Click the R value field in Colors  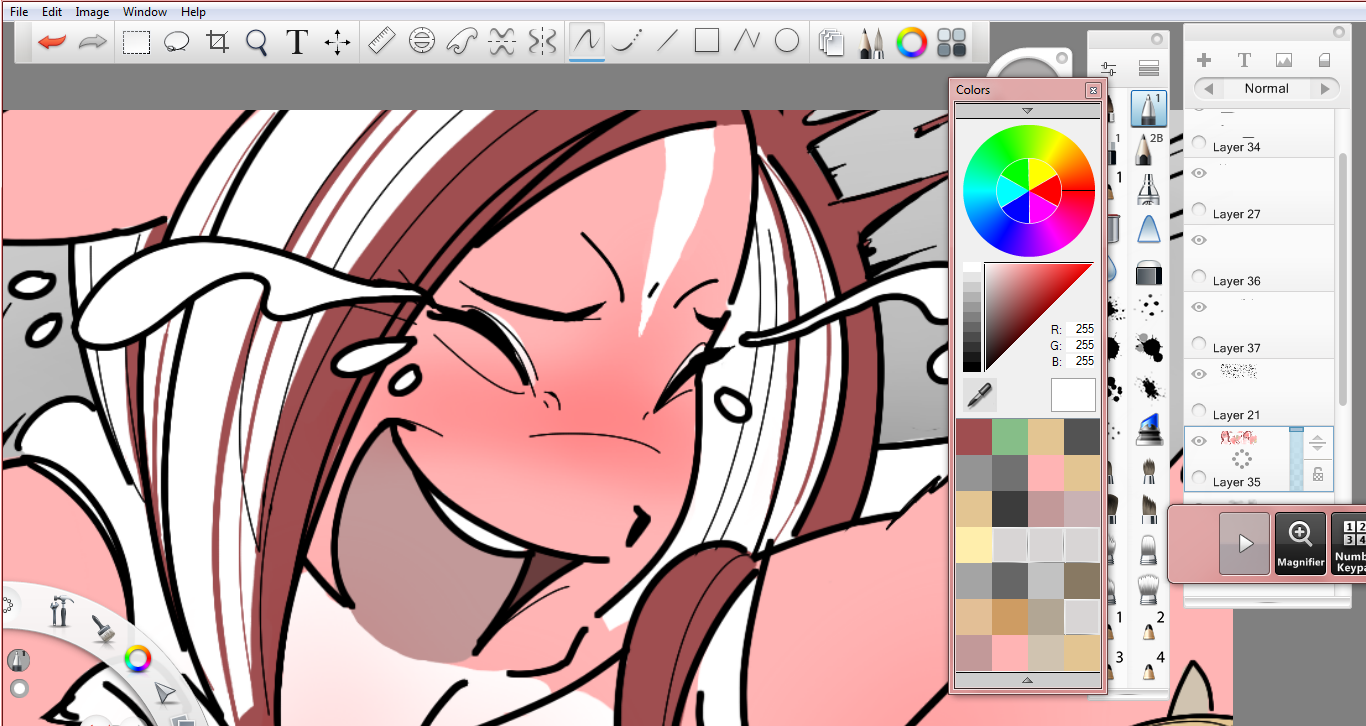pyautogui.click(x=1081, y=329)
